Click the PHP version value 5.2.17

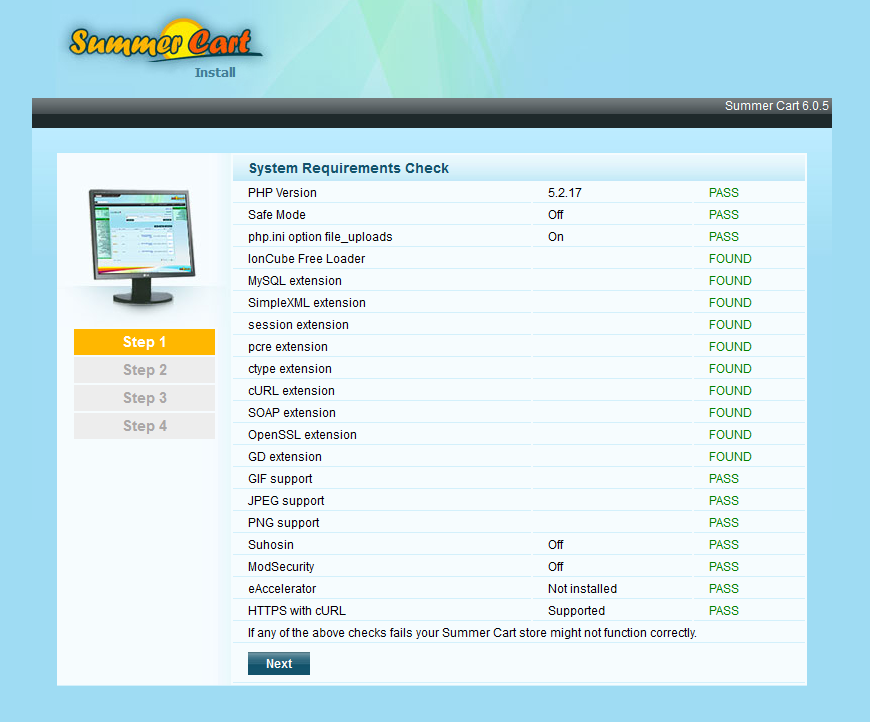pyautogui.click(x=564, y=193)
